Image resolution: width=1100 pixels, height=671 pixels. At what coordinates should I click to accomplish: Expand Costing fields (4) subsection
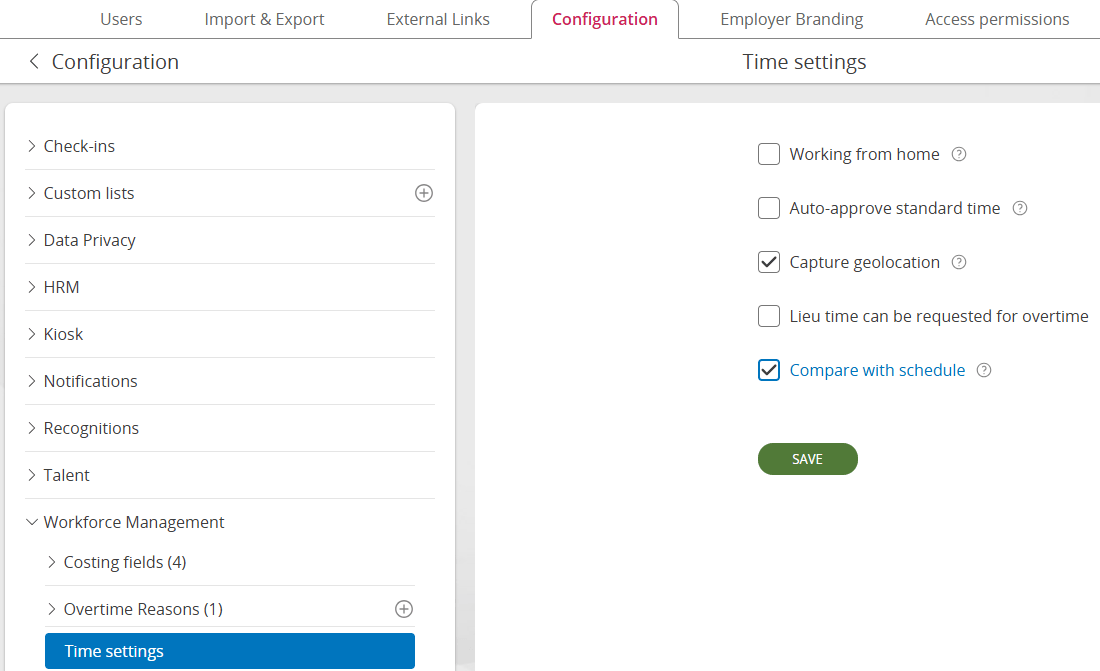pos(124,562)
